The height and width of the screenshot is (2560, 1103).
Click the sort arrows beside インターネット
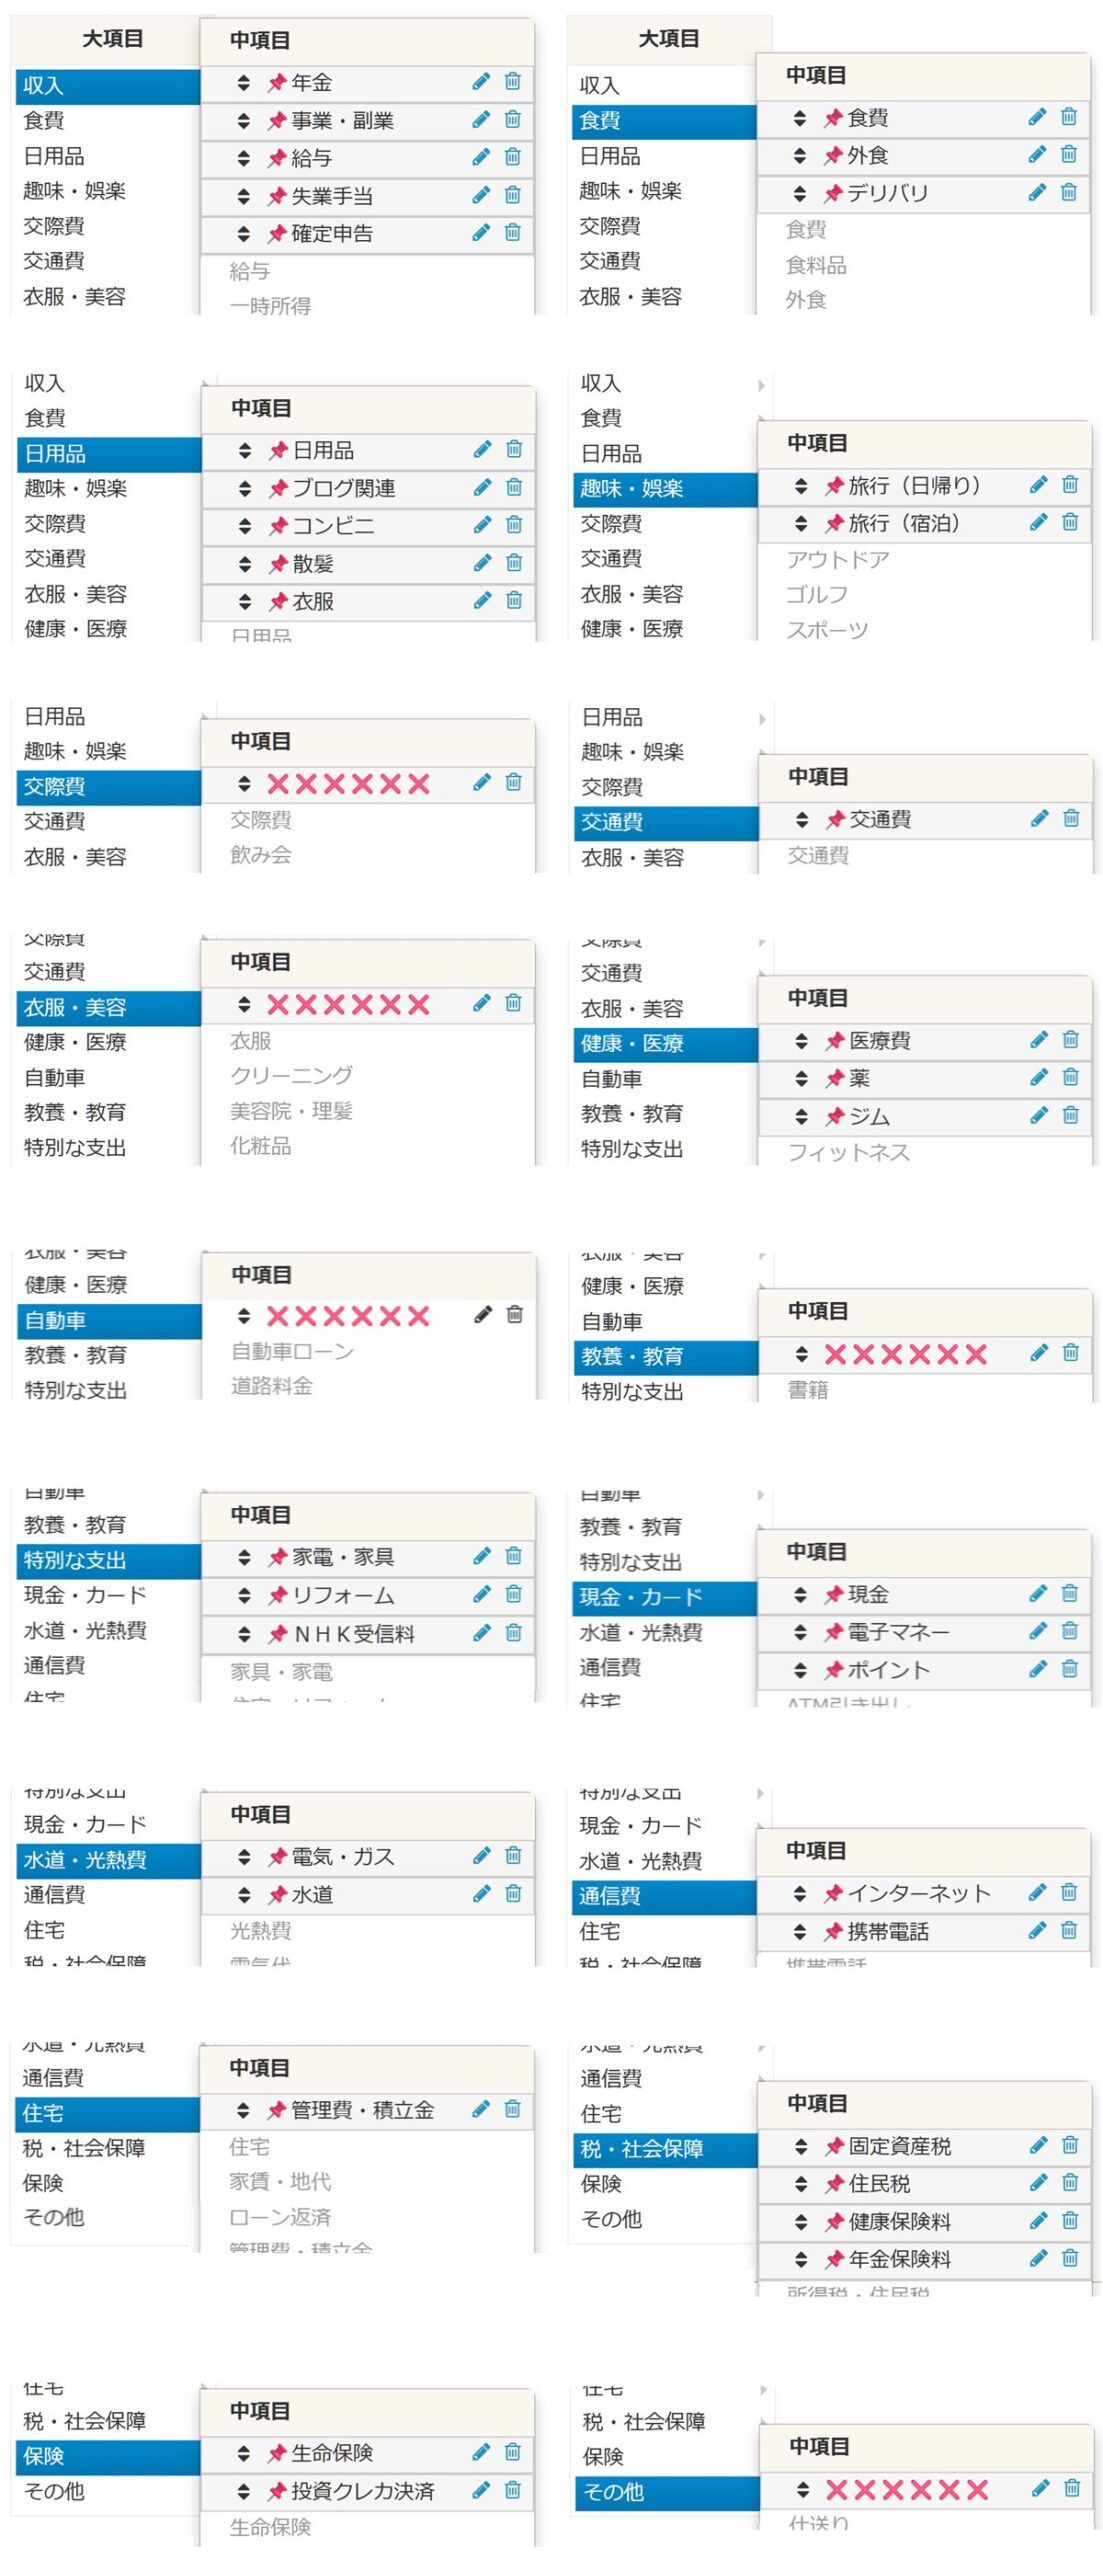(x=799, y=1893)
